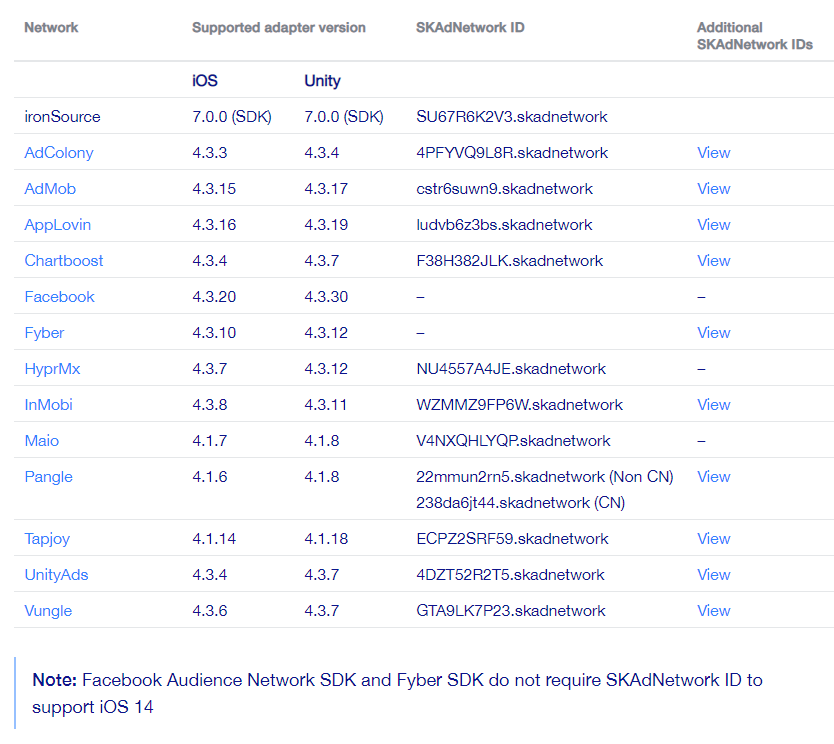The height and width of the screenshot is (744, 834).
Task: Click Facebook iOS version 4.3.20
Action: coord(214,297)
